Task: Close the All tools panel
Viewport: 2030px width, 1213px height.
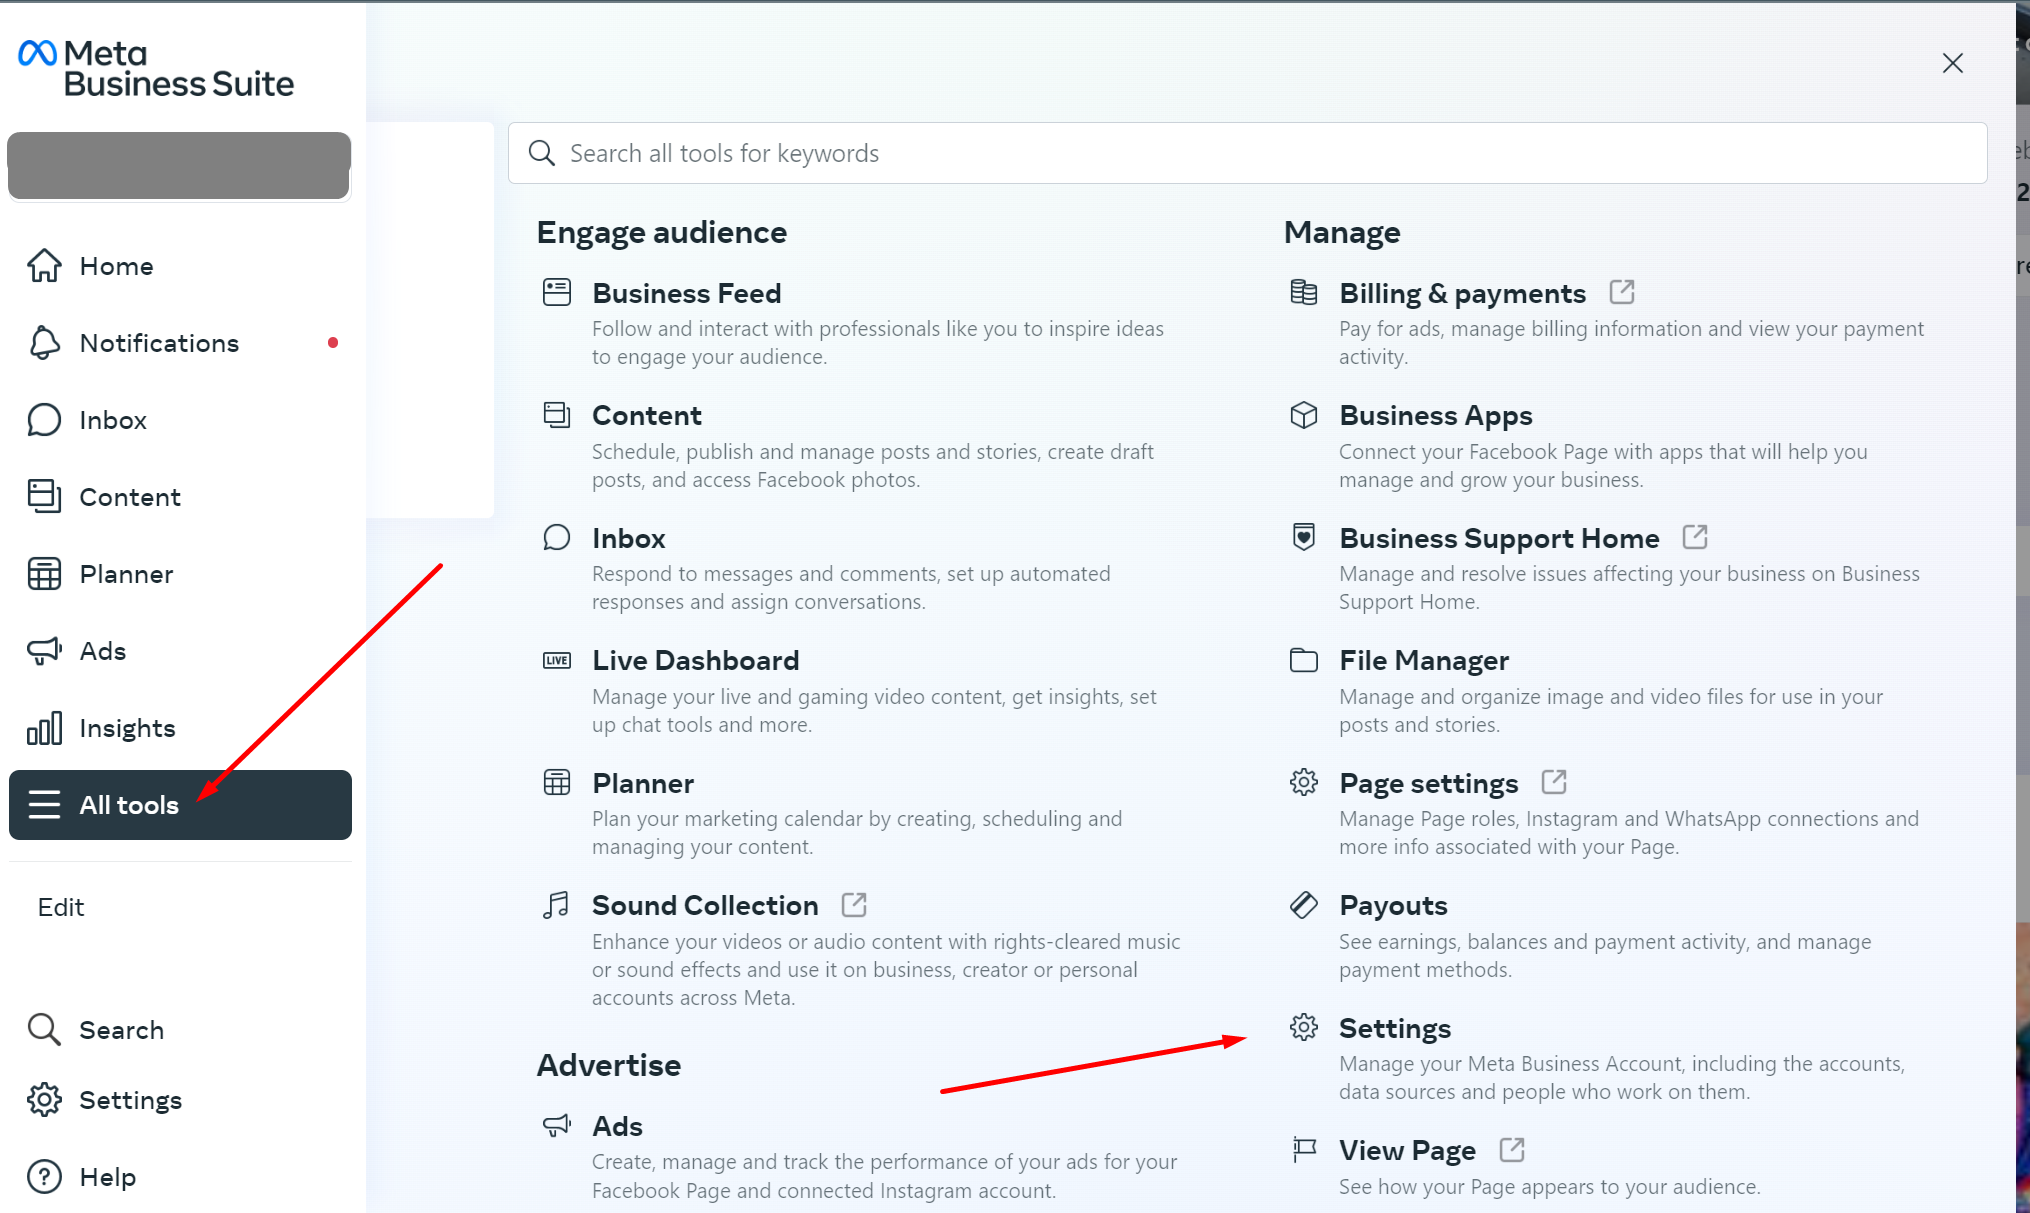Action: [x=1952, y=63]
